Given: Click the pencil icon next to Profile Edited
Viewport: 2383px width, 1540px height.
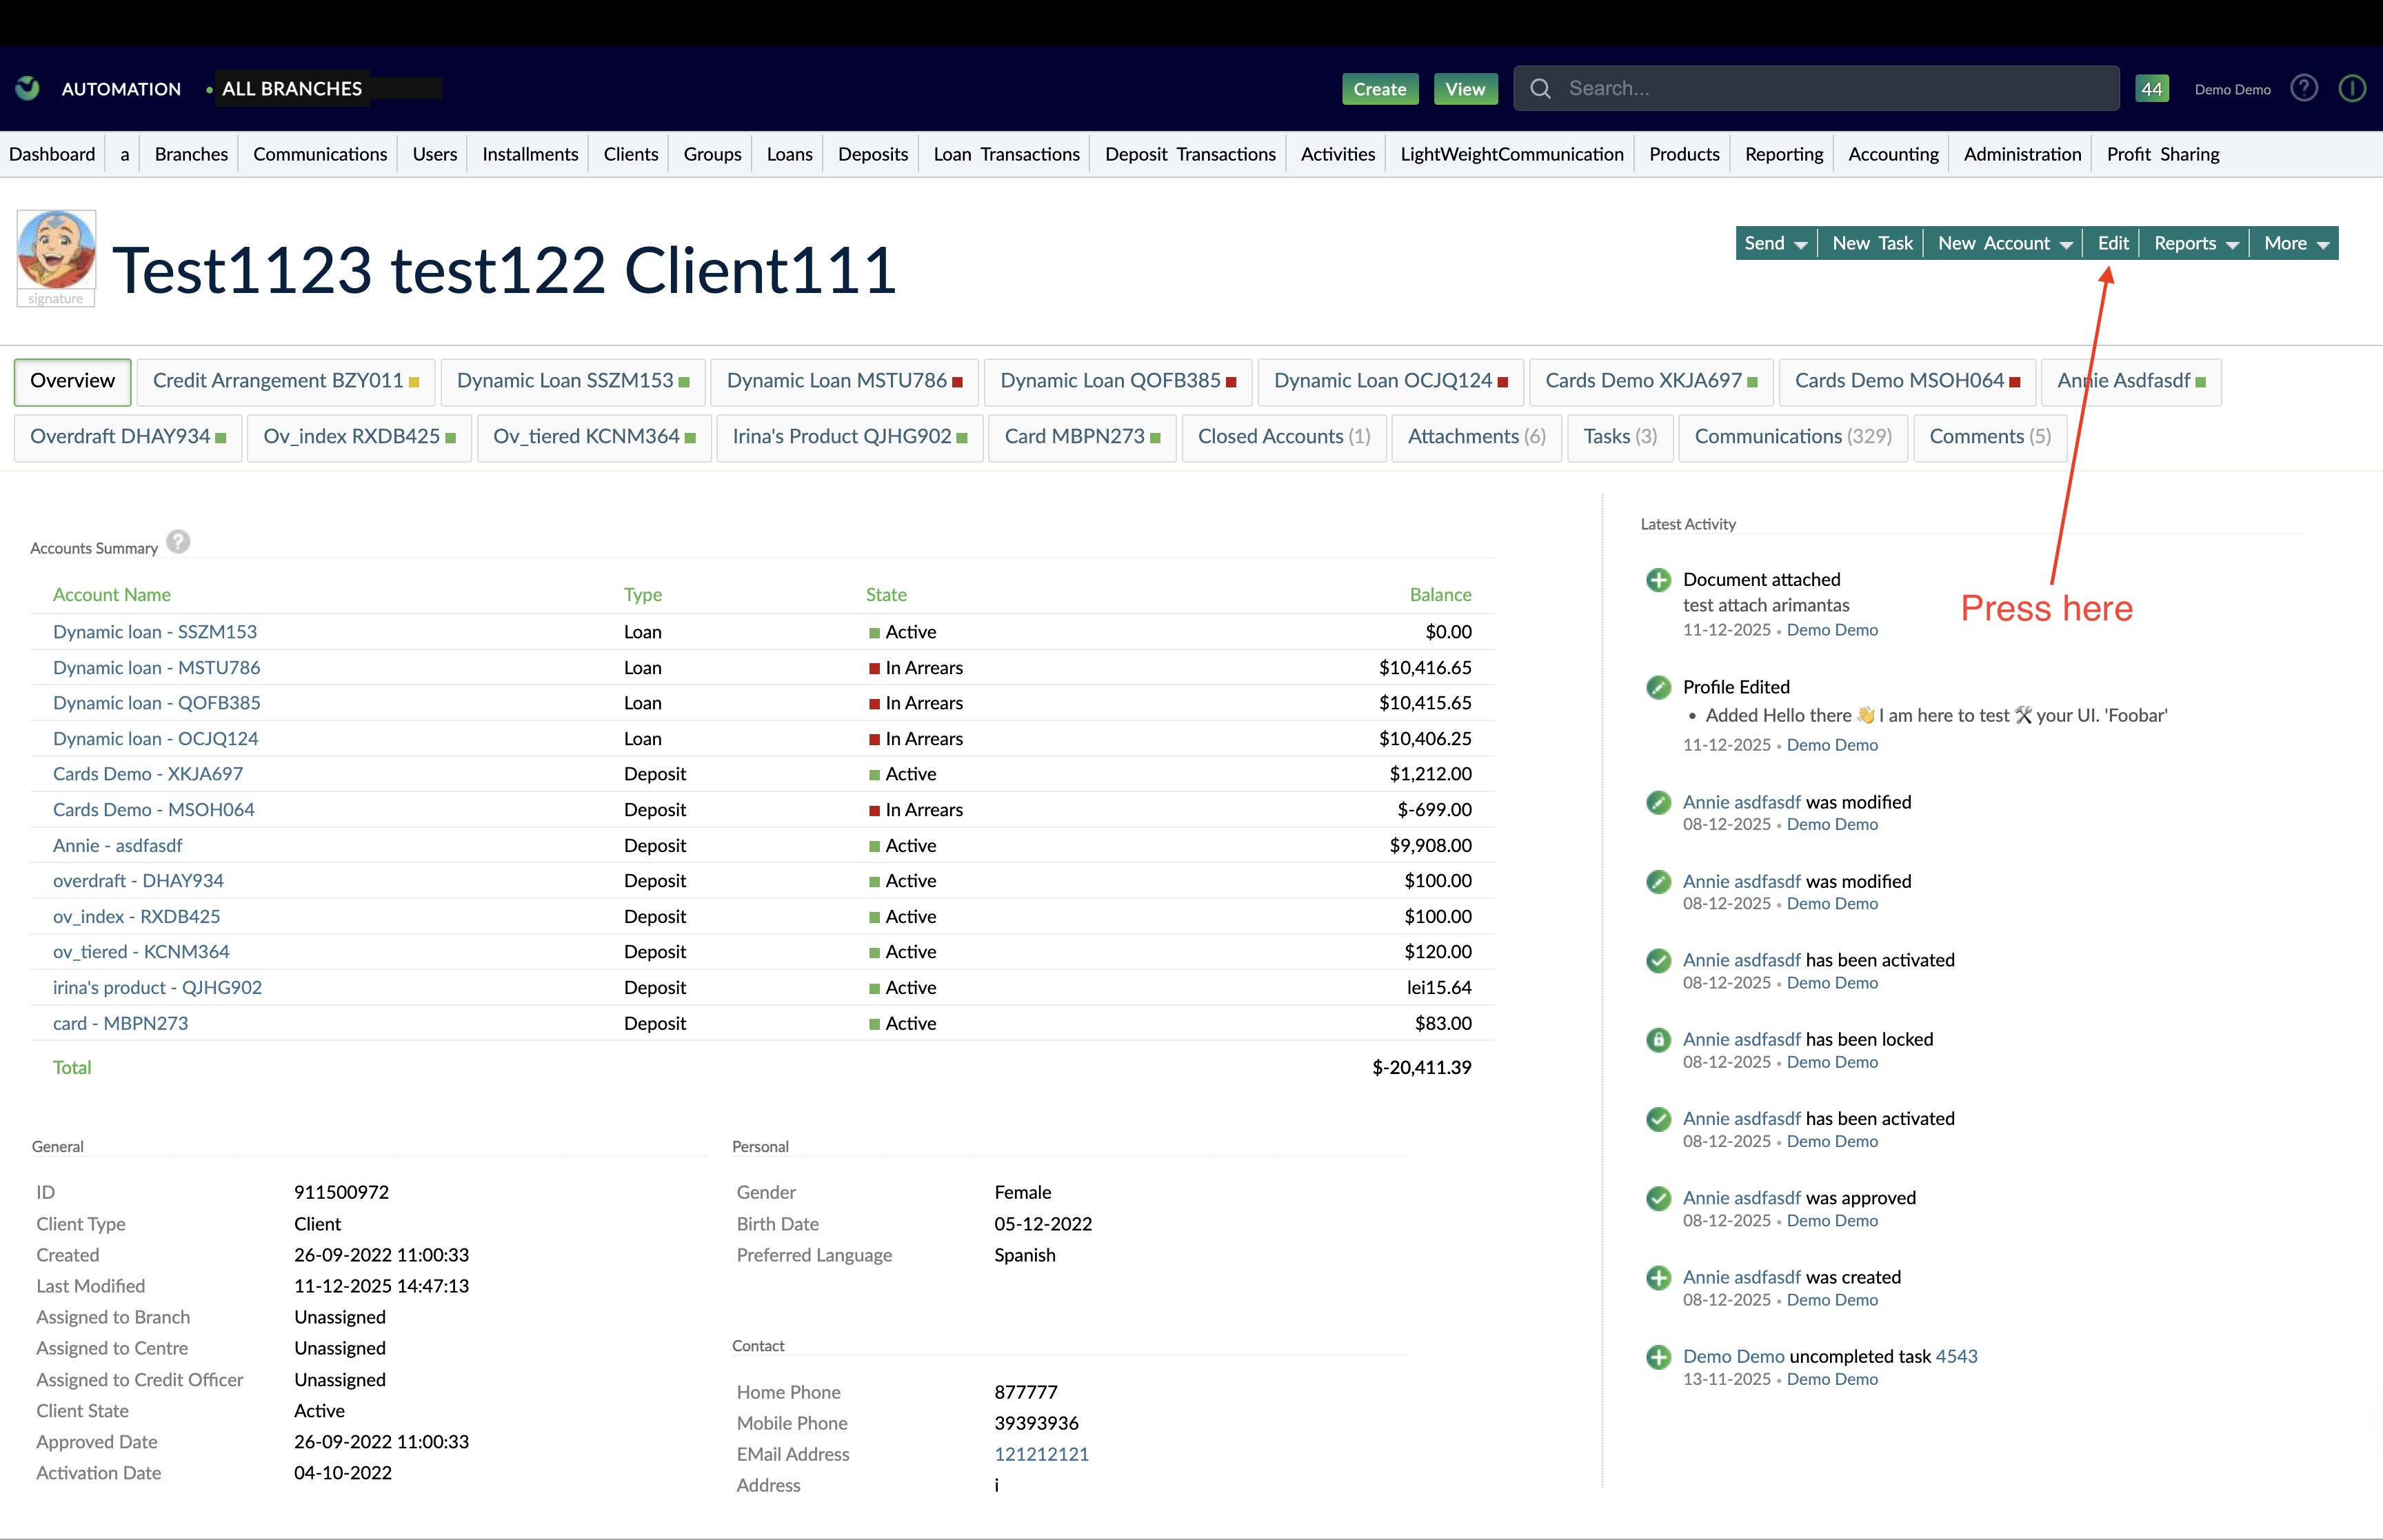Looking at the screenshot, I should 1658,687.
